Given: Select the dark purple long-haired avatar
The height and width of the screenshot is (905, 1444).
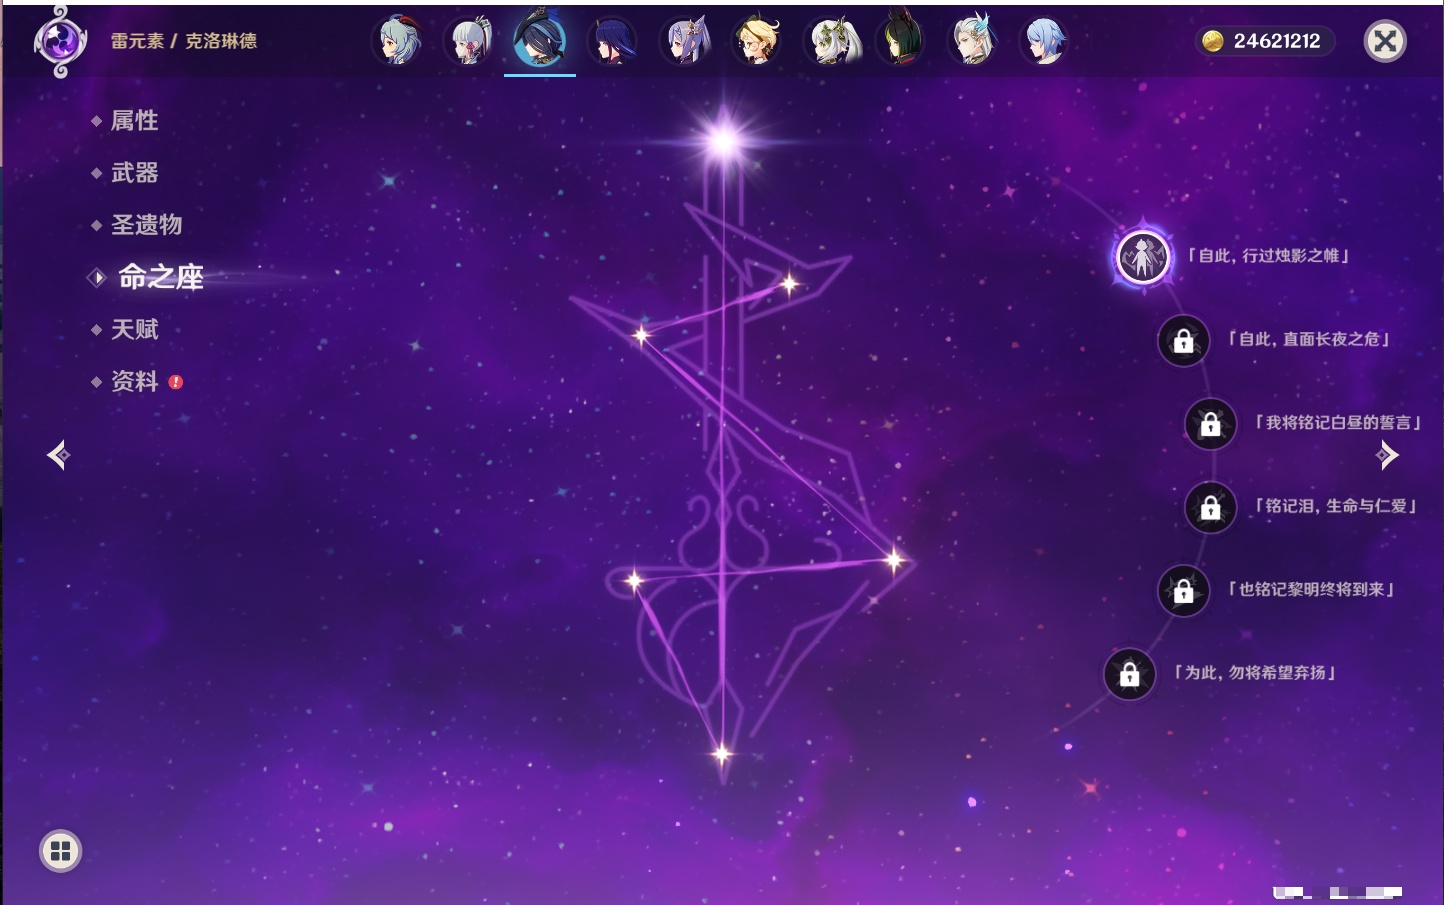Looking at the screenshot, I should click(612, 41).
